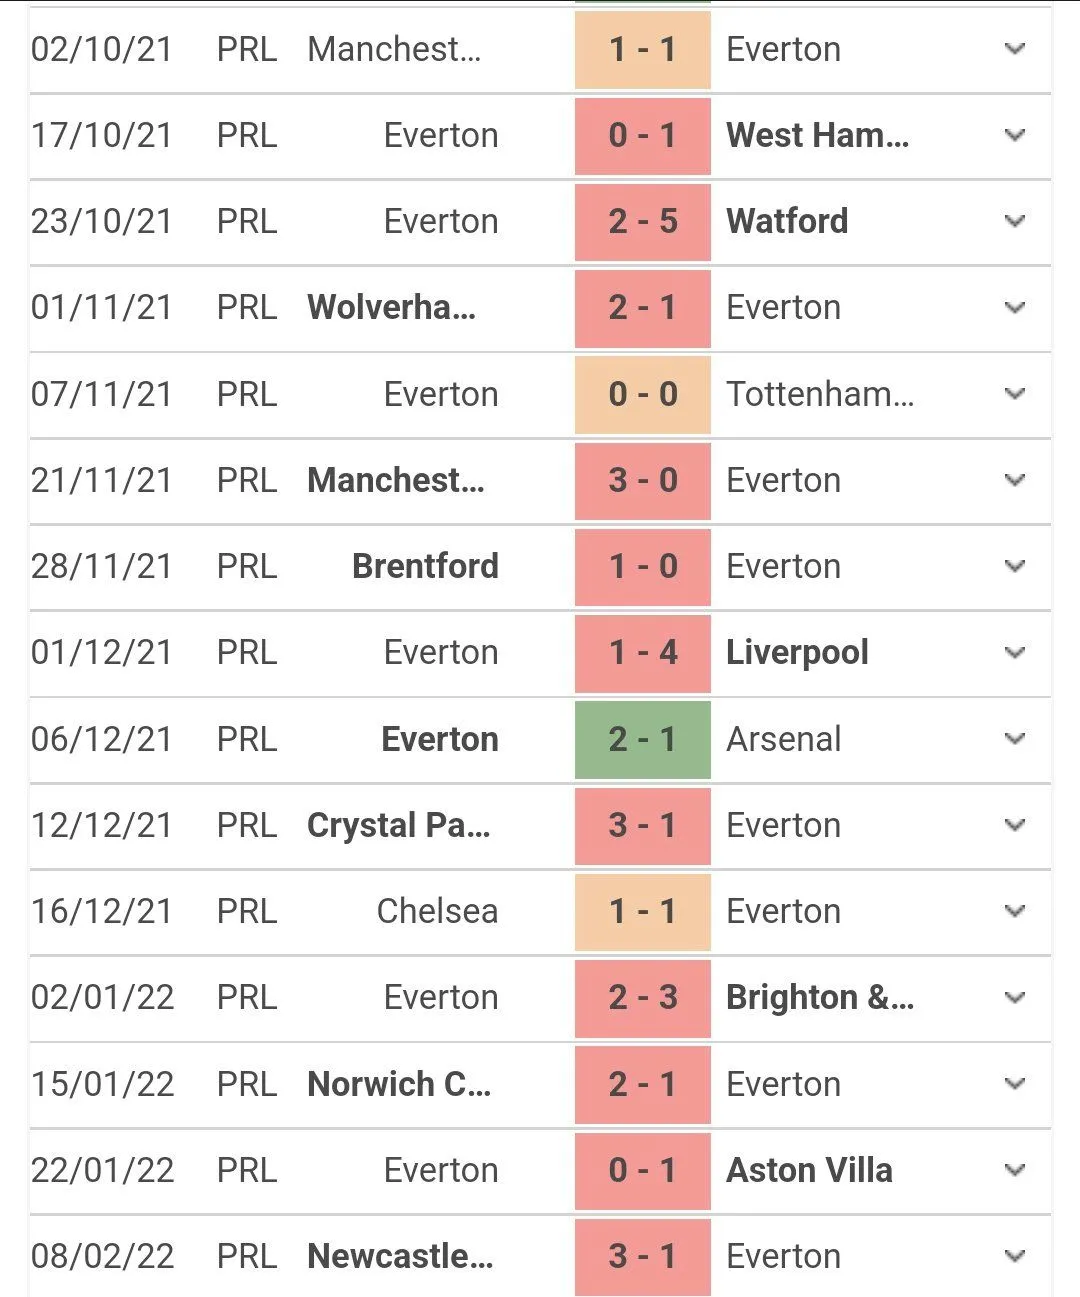The height and width of the screenshot is (1297, 1080).
Task: Expand the Everton vs Arsenal match row
Action: click(x=1015, y=739)
